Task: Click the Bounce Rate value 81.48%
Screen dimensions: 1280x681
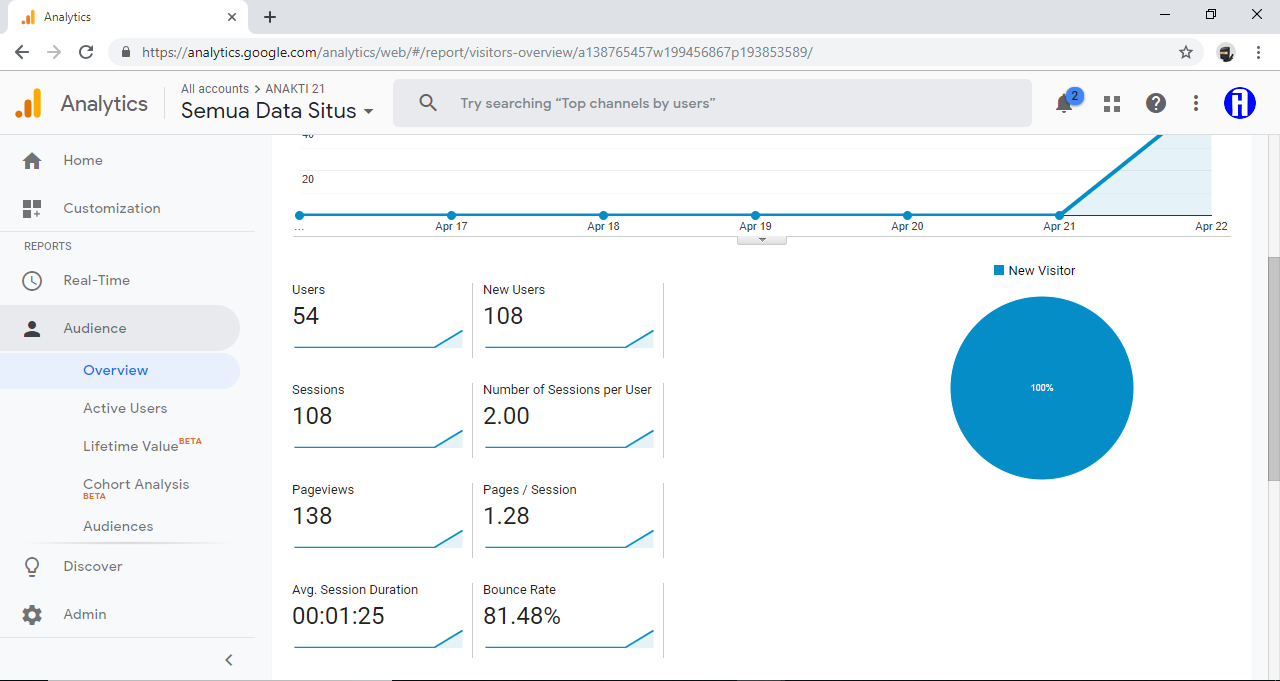Action: (x=521, y=616)
